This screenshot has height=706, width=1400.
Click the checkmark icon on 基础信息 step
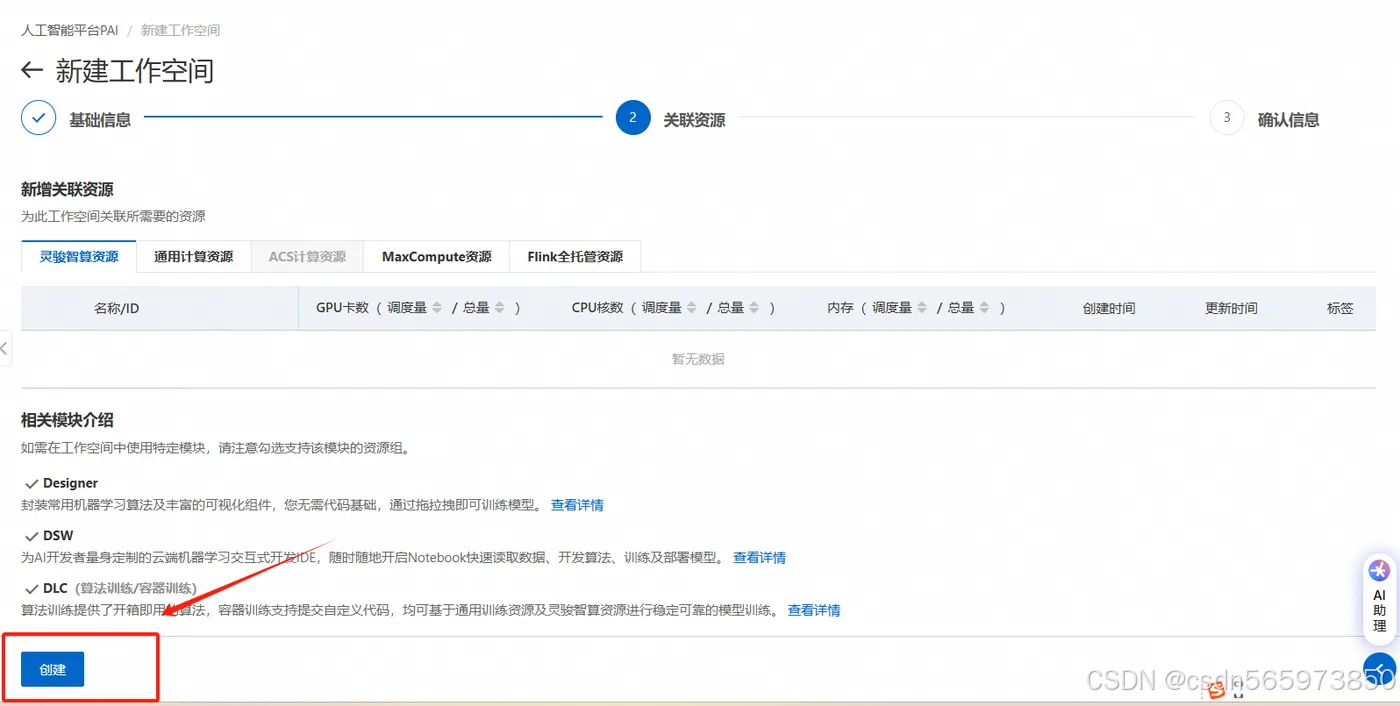coord(37,117)
